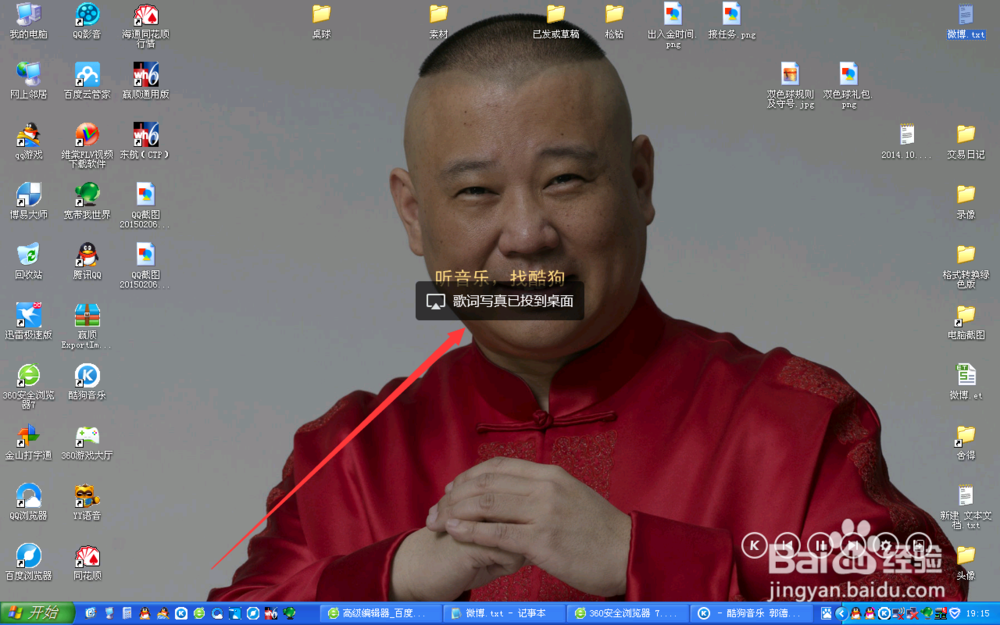This screenshot has height=625, width=1000.
Task: Skip to the next track
Action: point(852,546)
